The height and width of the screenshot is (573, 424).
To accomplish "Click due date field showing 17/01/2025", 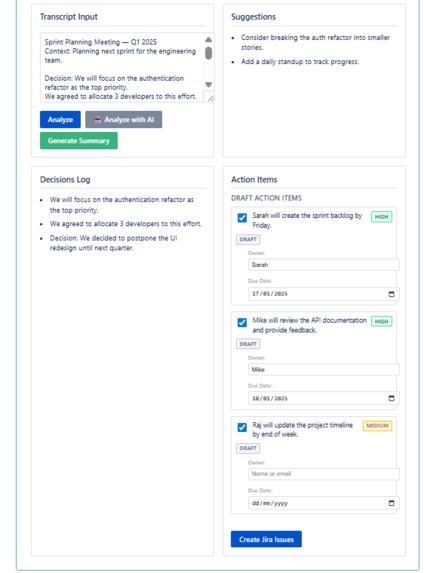I will tap(323, 294).
